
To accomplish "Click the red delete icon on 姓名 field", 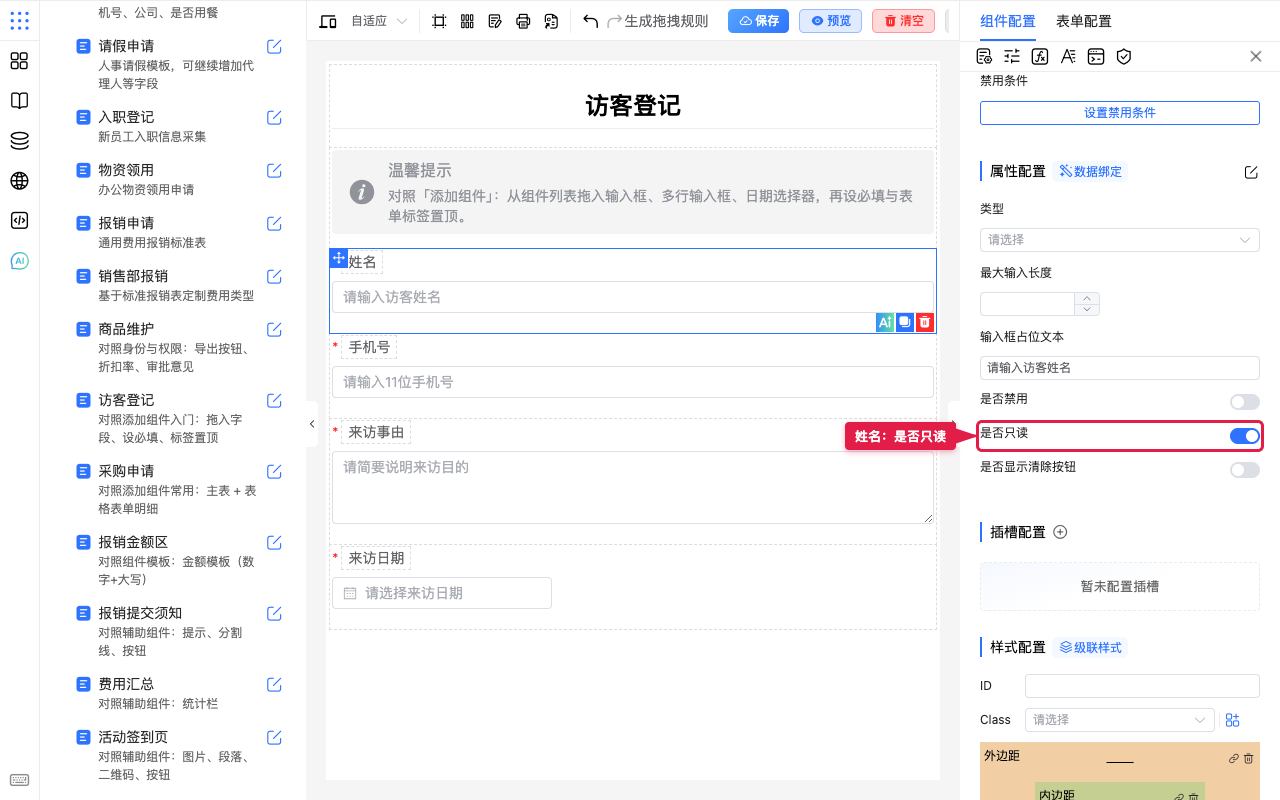I will (x=925, y=322).
